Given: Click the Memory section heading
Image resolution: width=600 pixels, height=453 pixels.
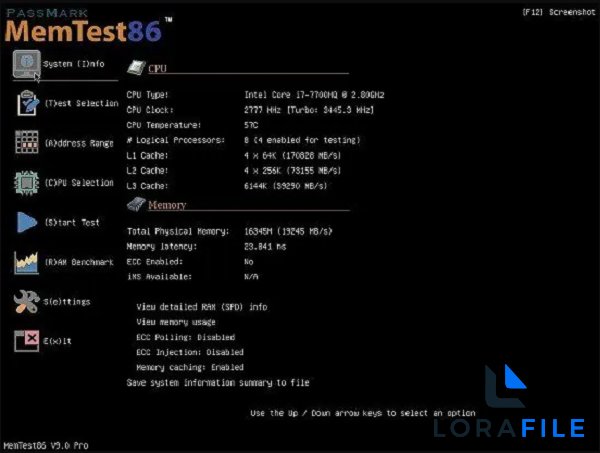Looking at the screenshot, I should [x=167, y=205].
